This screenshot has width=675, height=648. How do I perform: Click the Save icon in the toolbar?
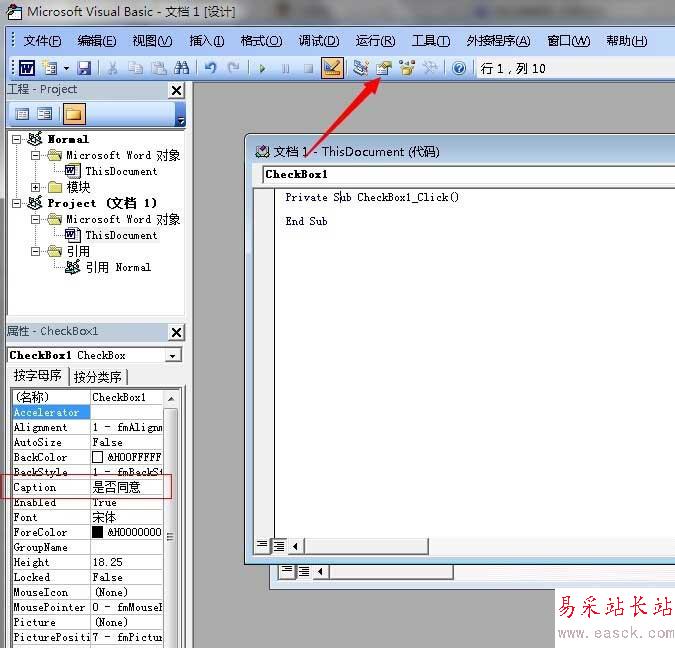coord(84,68)
